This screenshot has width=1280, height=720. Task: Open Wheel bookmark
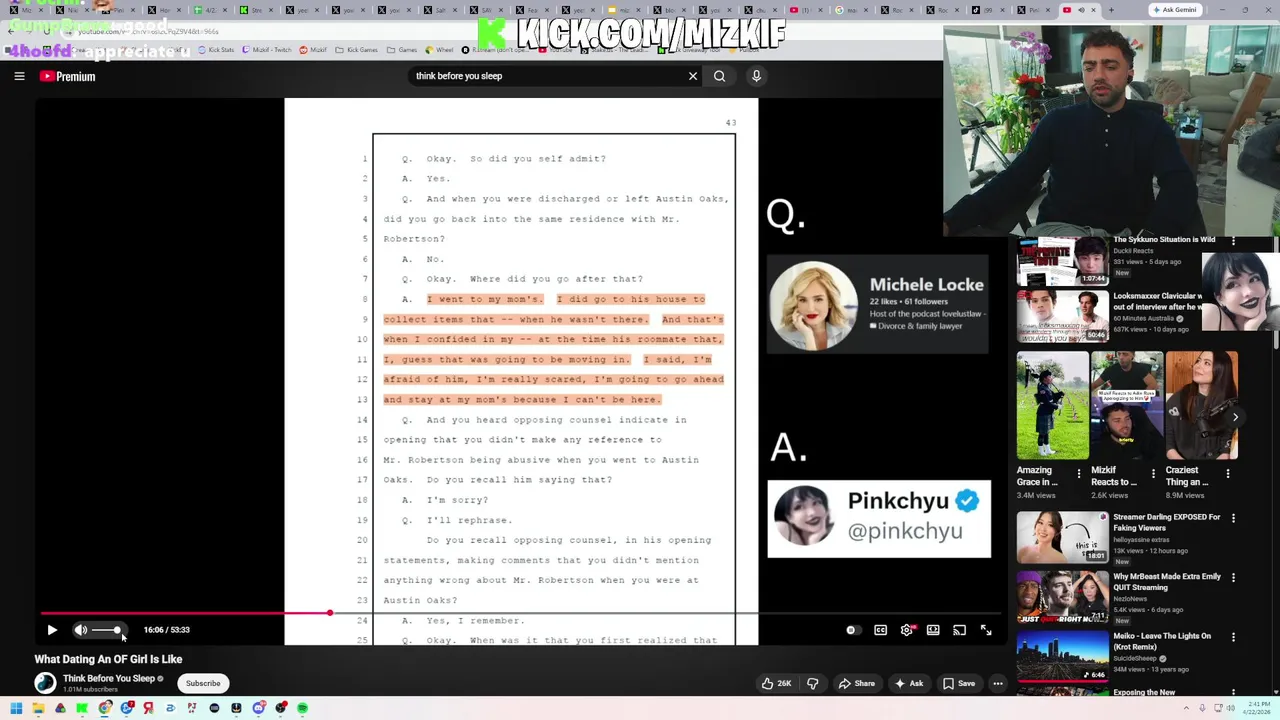click(440, 49)
